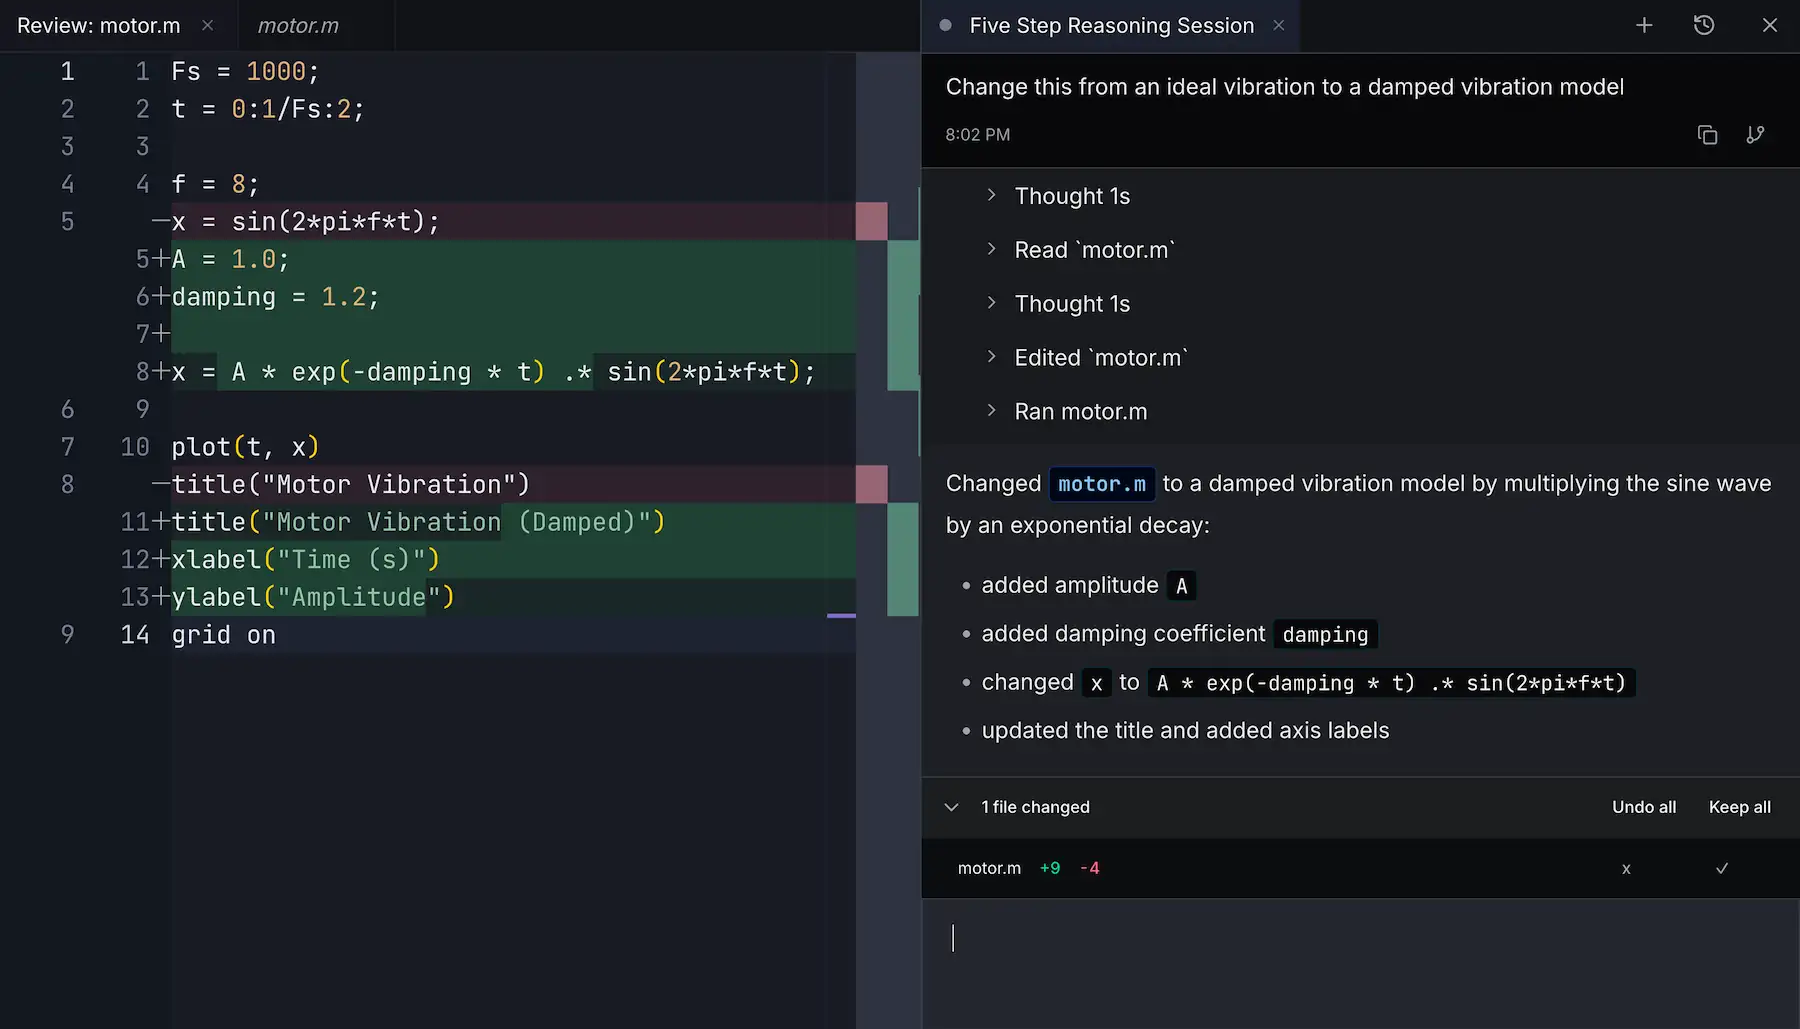Click Undo all changes button

1644,807
